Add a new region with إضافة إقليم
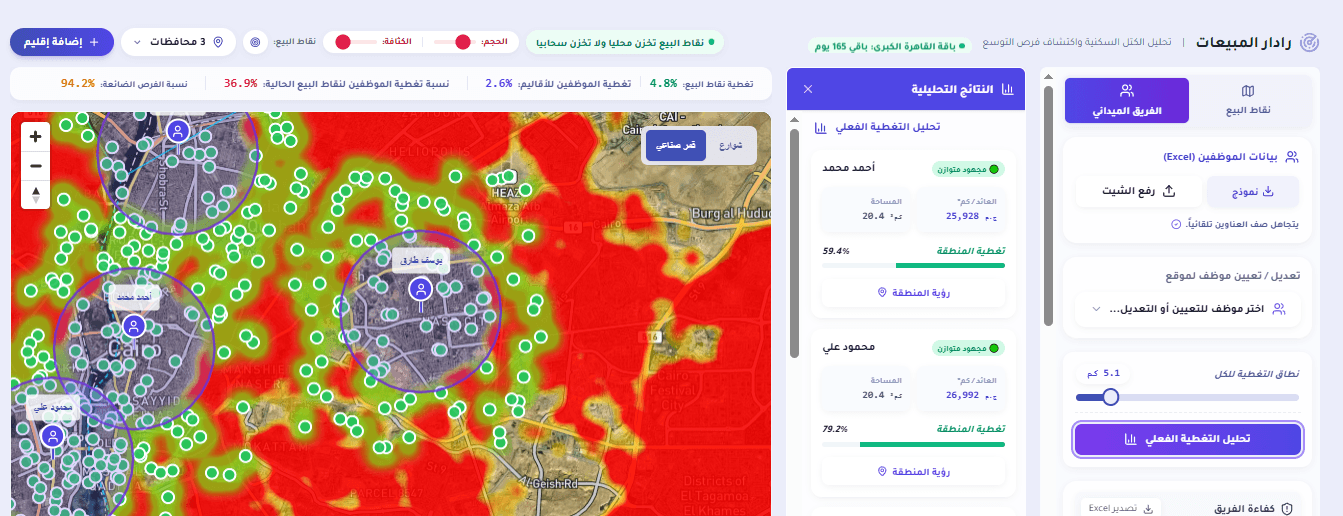The height and width of the screenshot is (516, 1343). pos(61,42)
